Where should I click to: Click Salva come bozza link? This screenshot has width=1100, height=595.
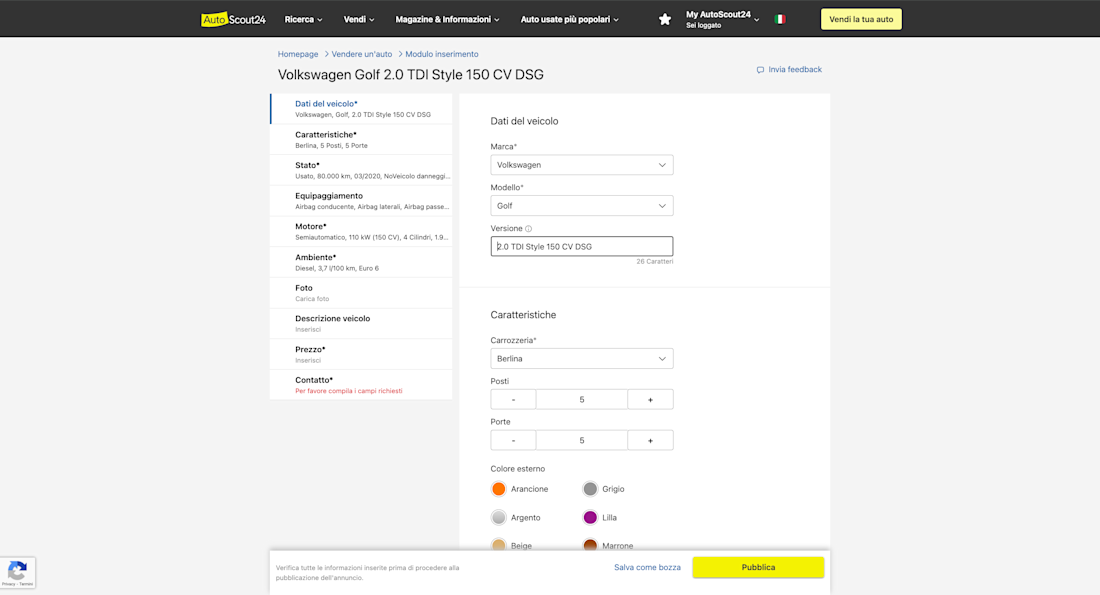tap(647, 567)
